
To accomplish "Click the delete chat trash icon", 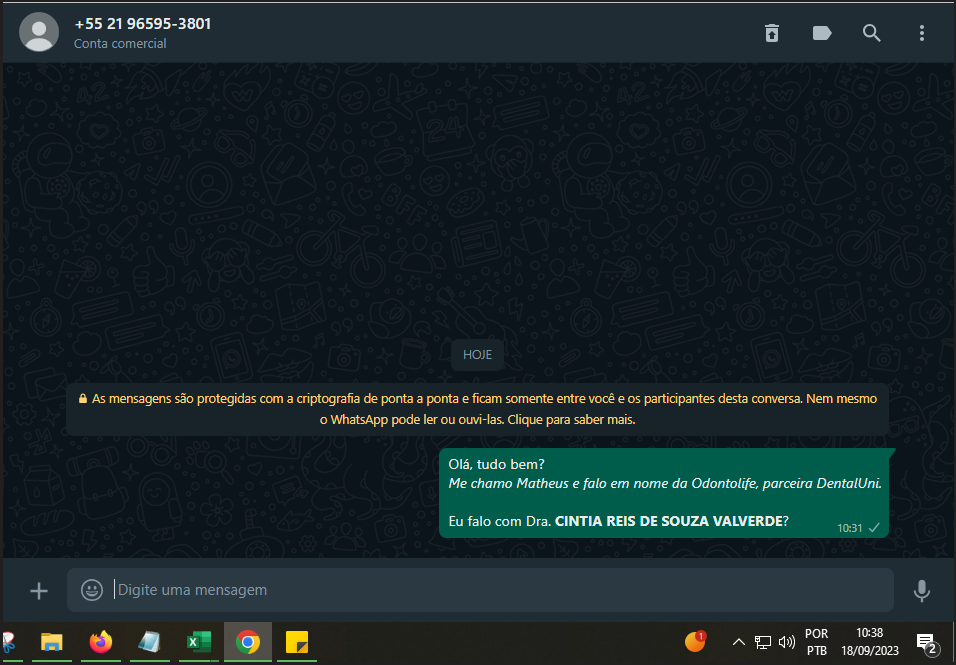I will point(772,33).
